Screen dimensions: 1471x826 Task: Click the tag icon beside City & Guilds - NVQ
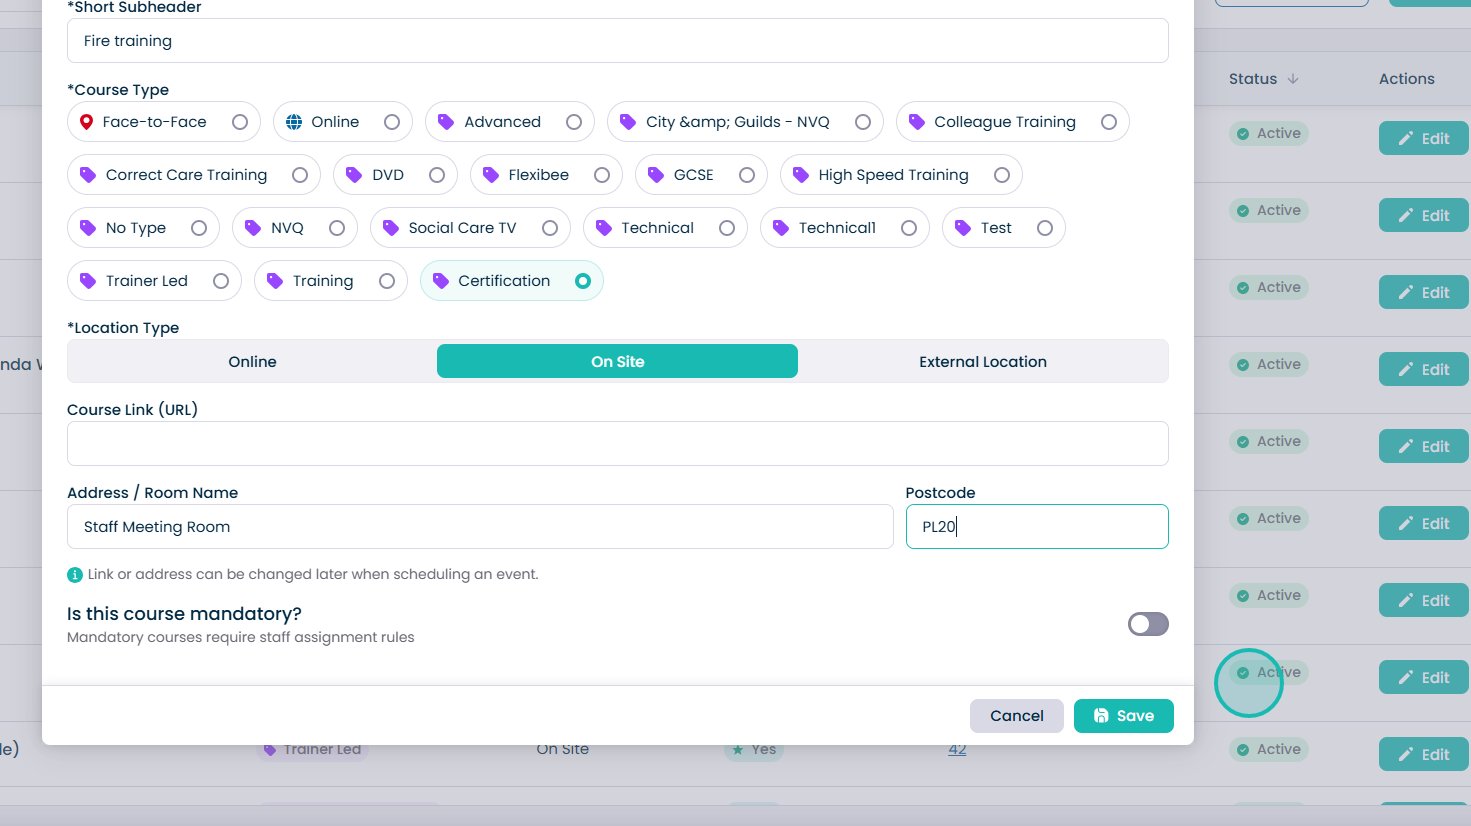coord(628,122)
